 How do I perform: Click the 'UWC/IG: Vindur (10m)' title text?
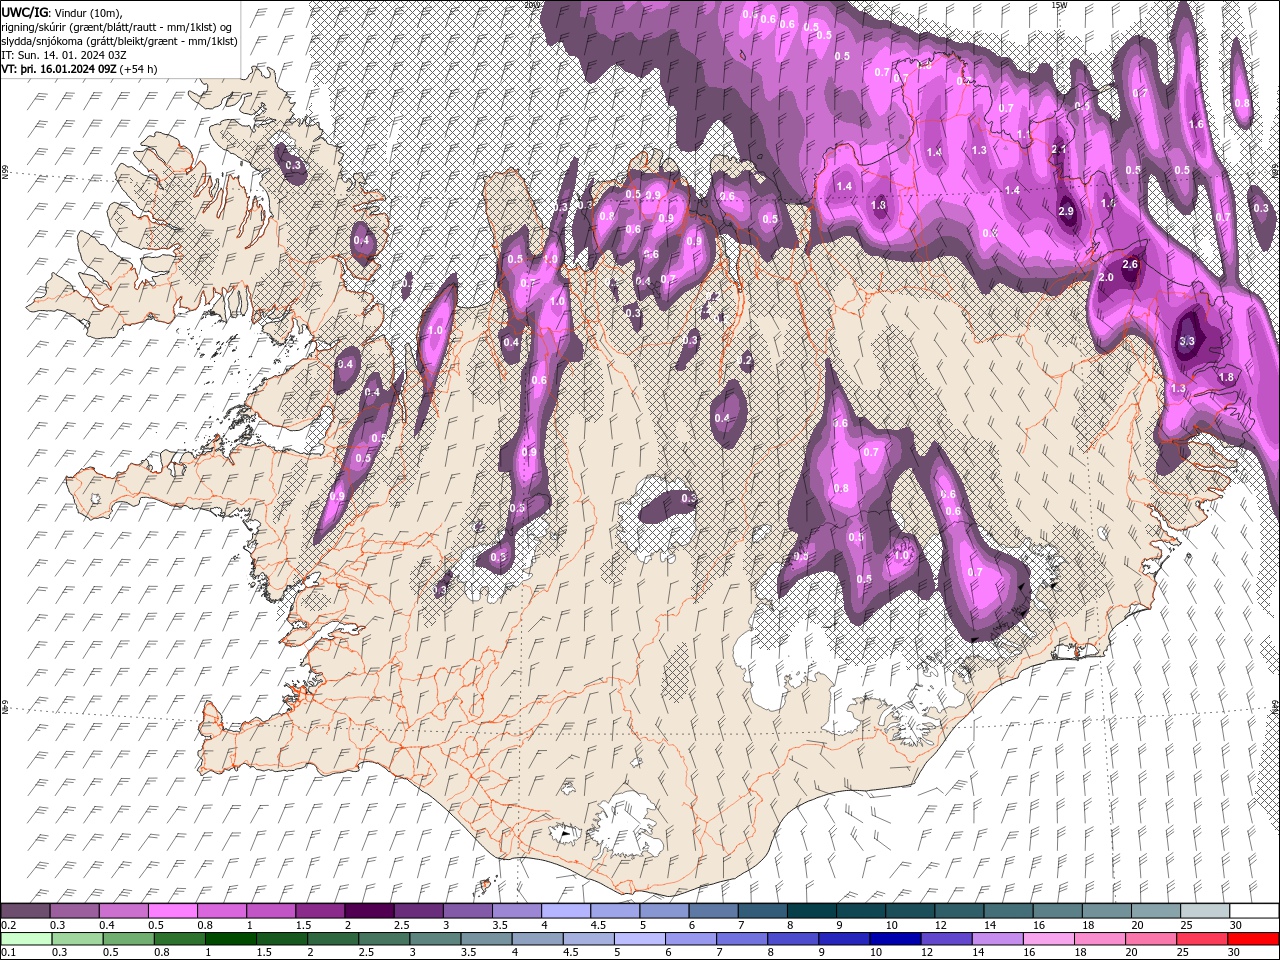click(x=62, y=12)
